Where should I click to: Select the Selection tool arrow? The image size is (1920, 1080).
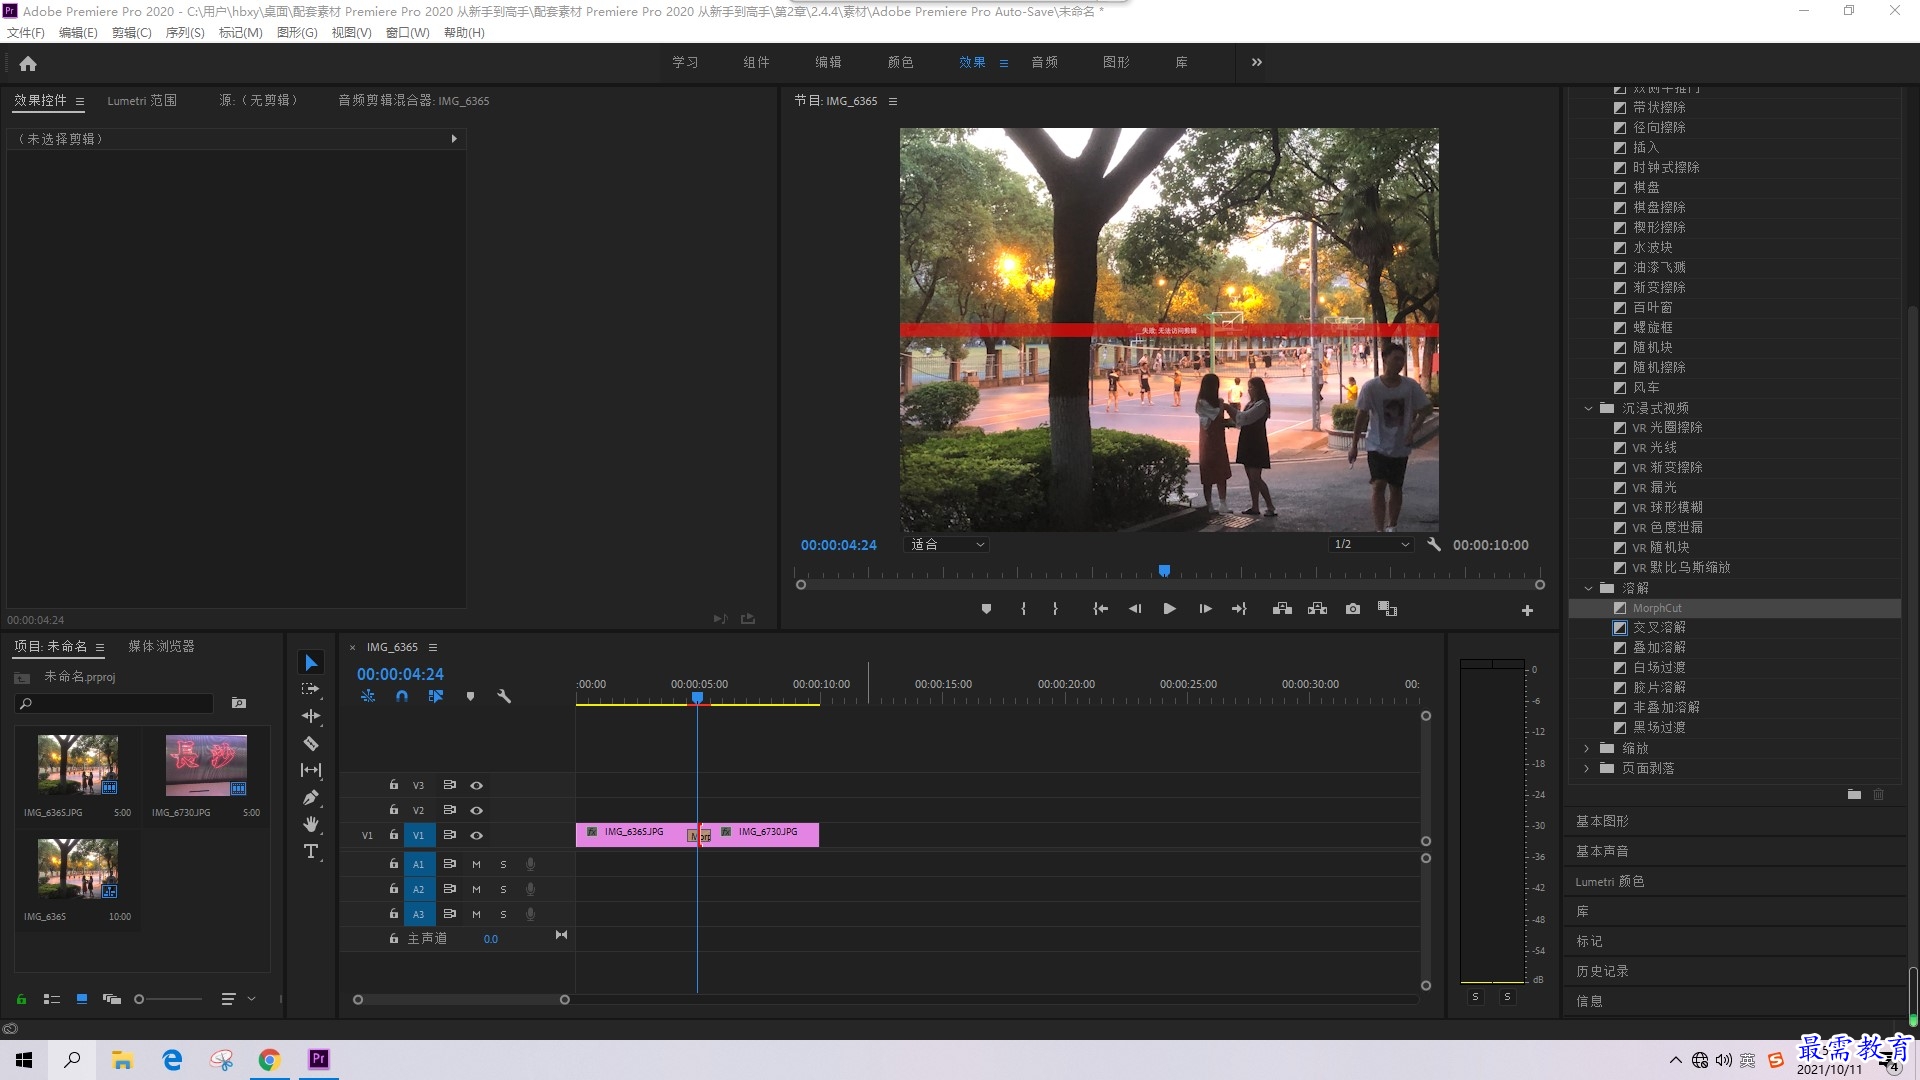tap(311, 663)
